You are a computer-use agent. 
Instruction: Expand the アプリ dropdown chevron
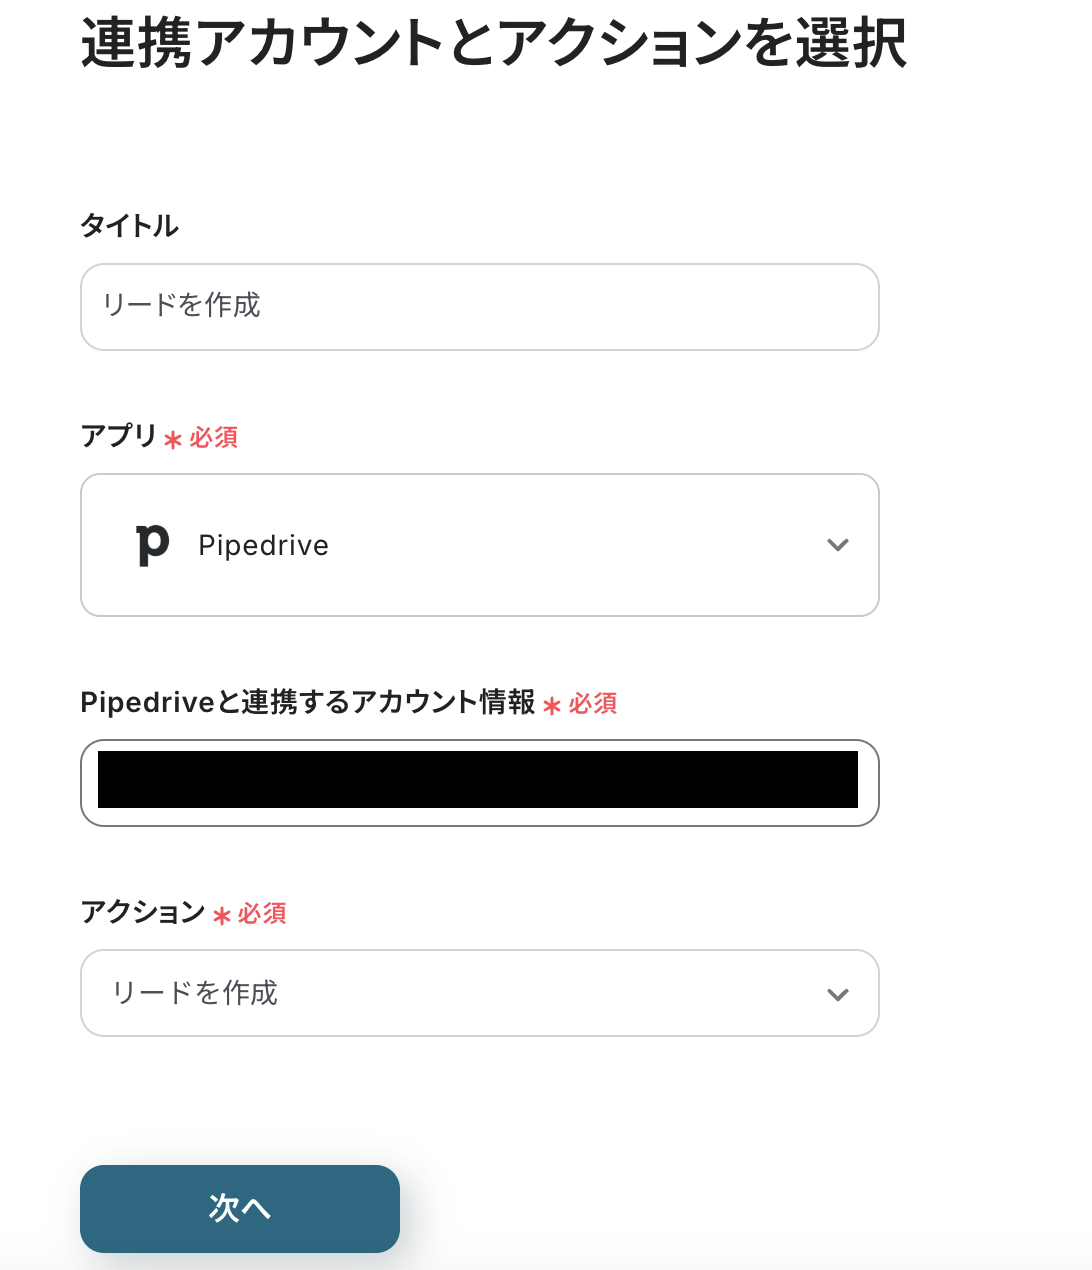(837, 545)
